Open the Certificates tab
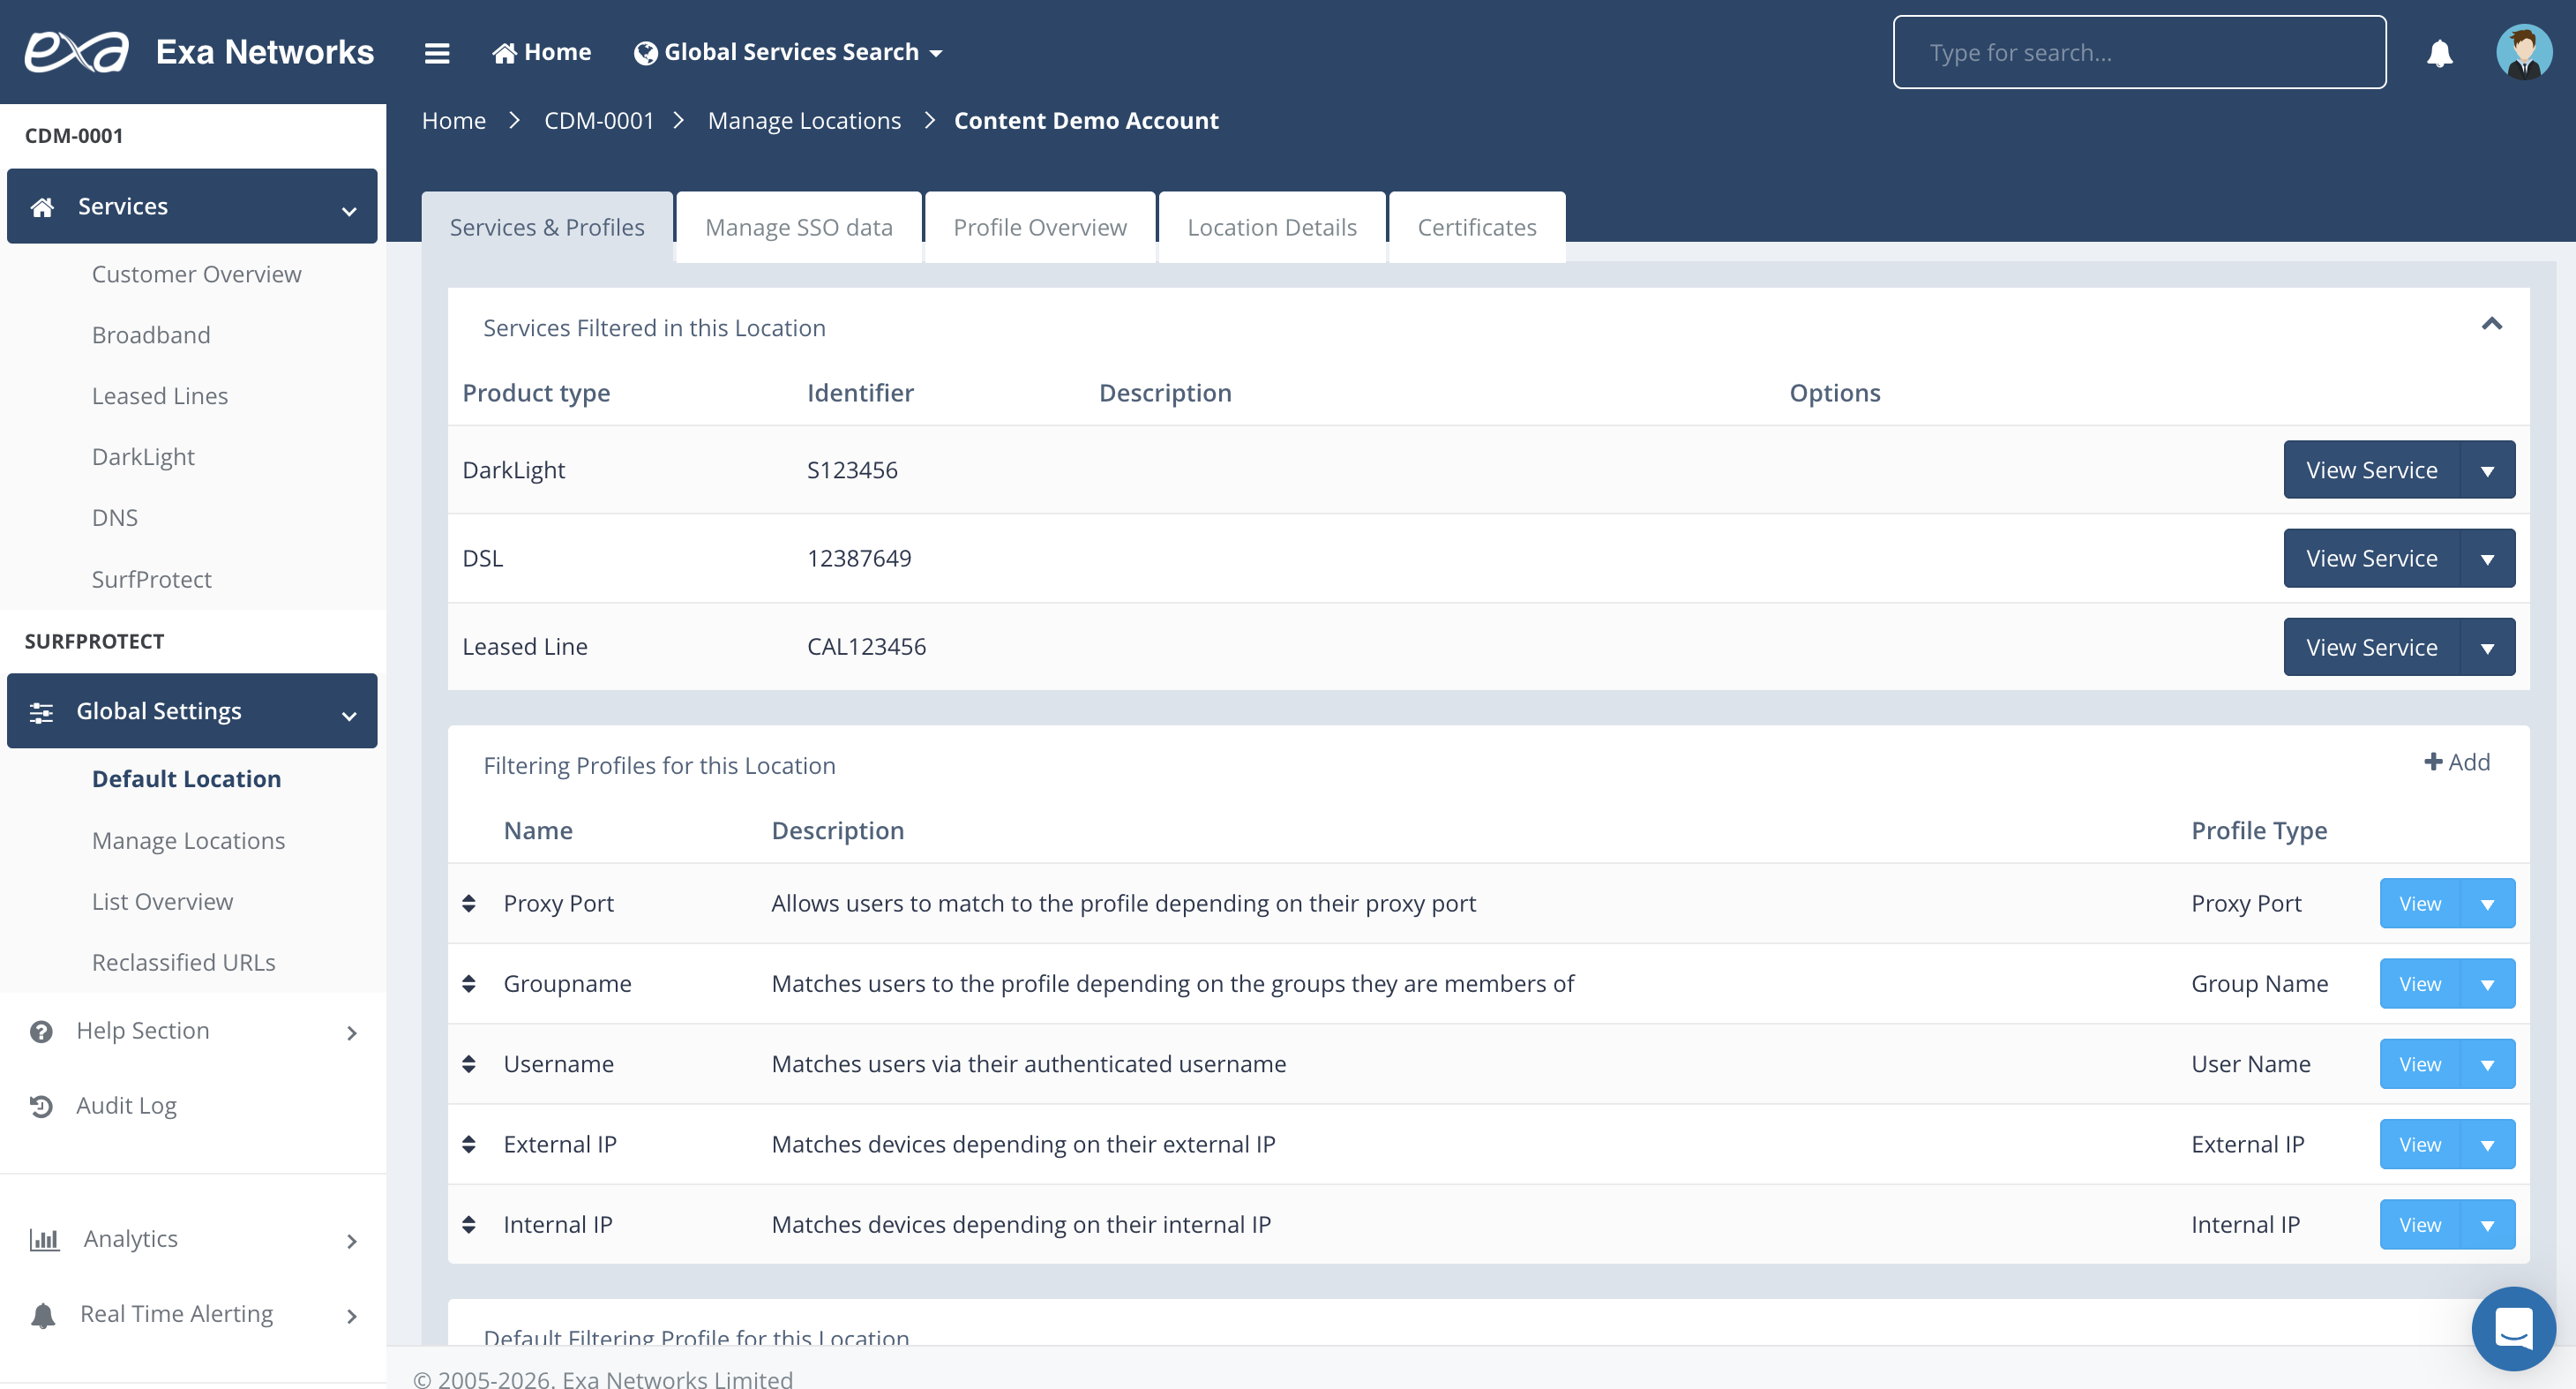Image resolution: width=2576 pixels, height=1389 pixels. pyautogui.click(x=1476, y=227)
